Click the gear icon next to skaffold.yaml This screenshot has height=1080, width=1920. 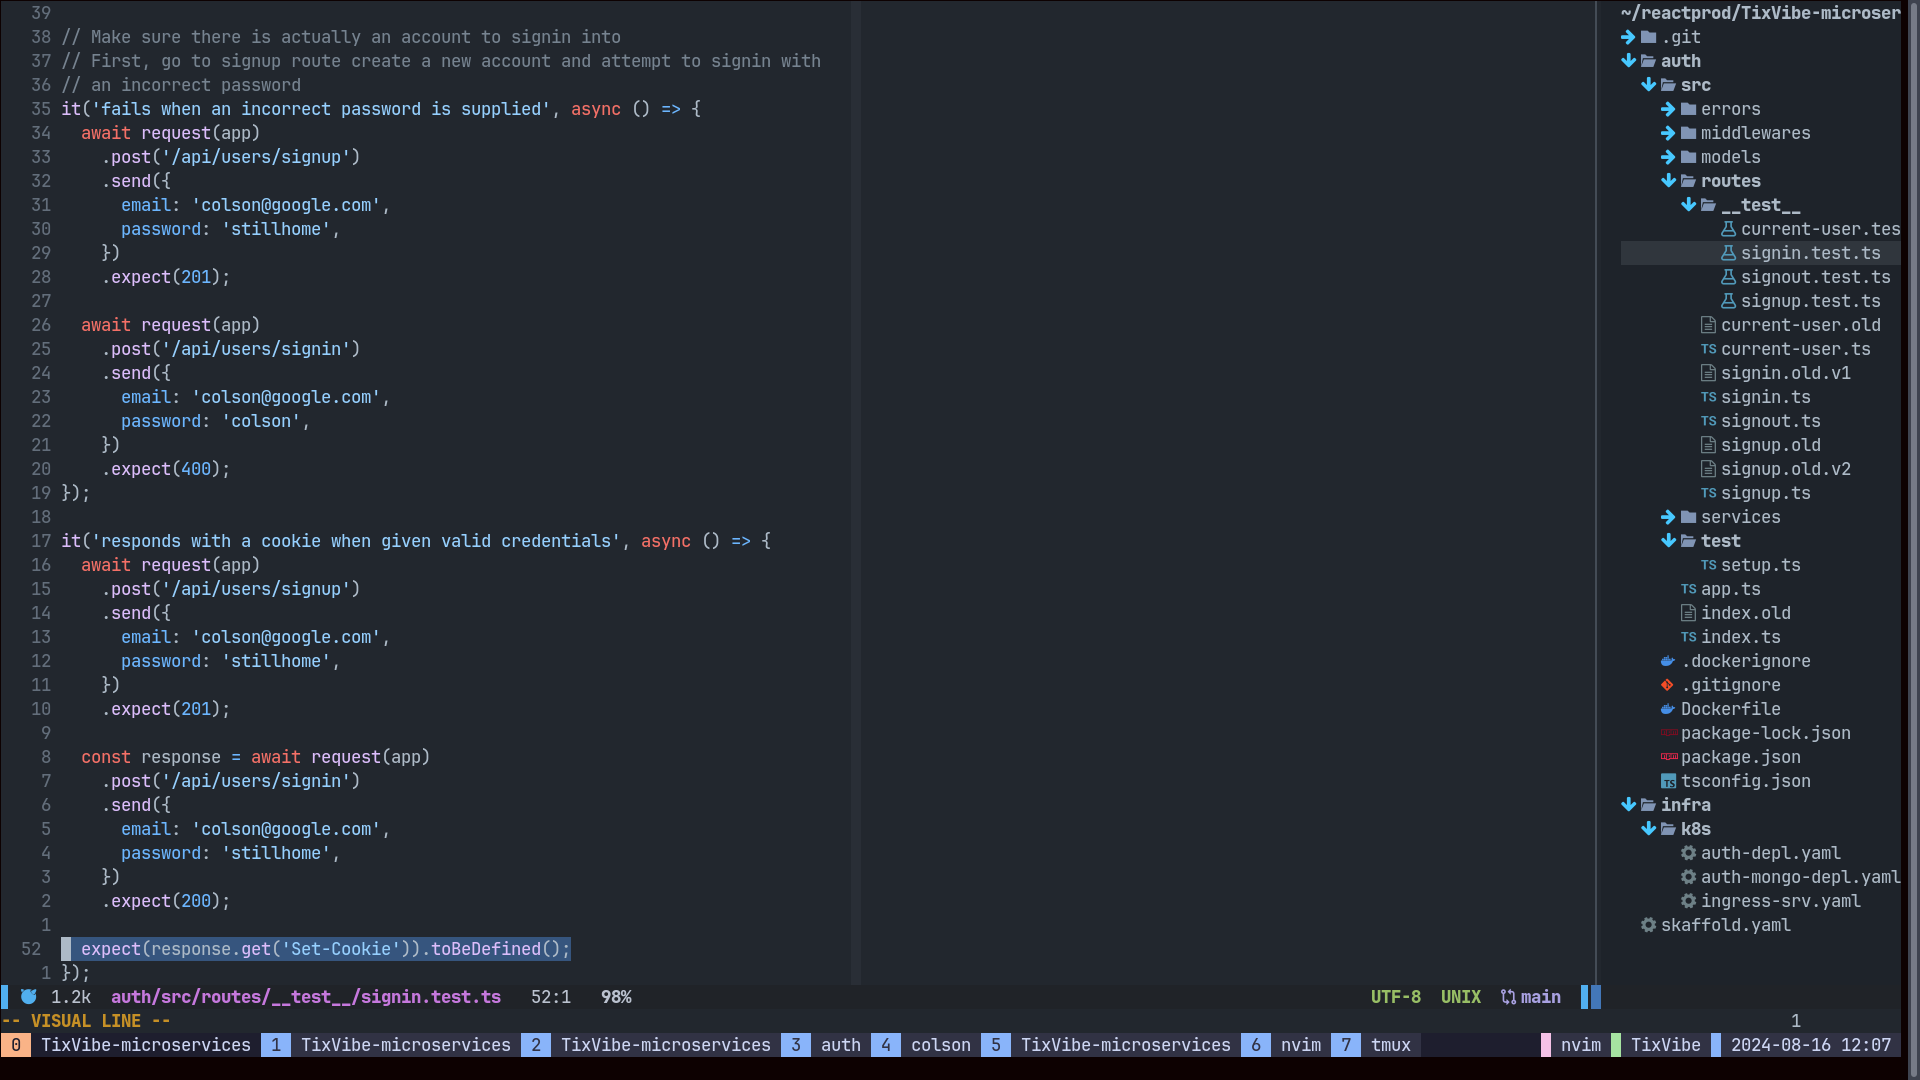click(x=1648, y=925)
